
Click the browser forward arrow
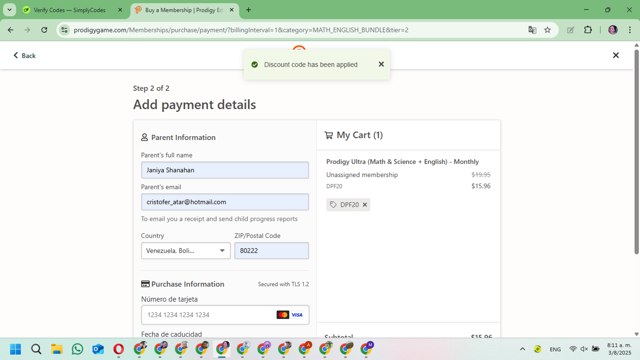coord(27,30)
